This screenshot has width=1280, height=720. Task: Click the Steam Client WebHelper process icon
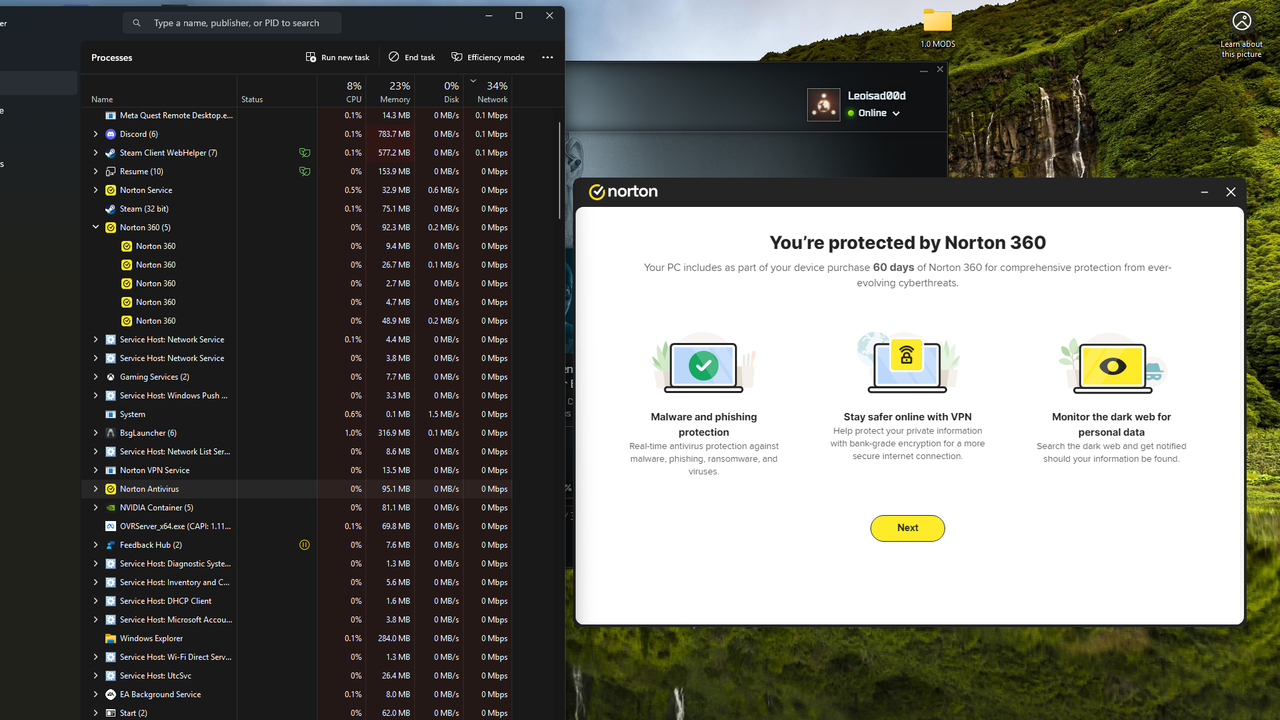point(110,153)
